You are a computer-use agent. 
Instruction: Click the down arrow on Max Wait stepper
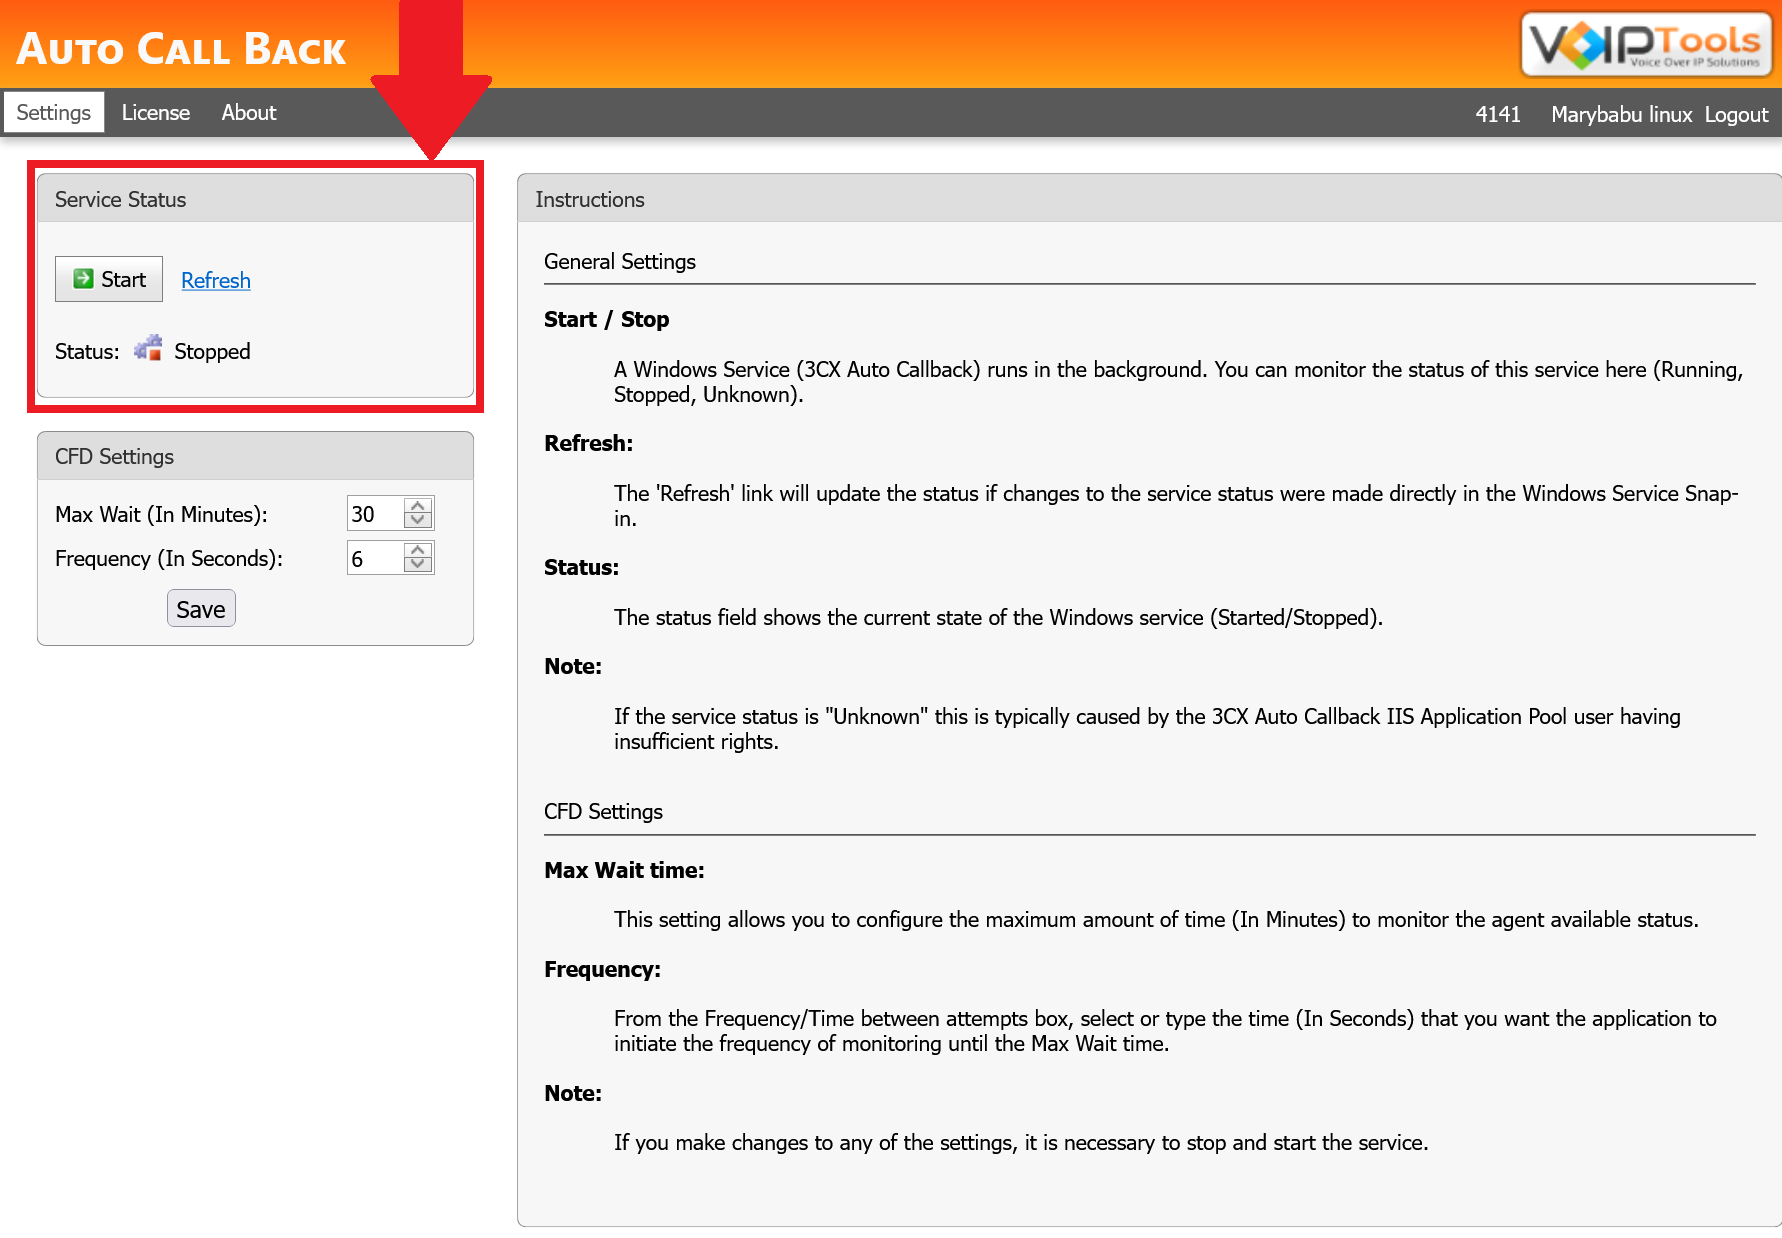[420, 521]
